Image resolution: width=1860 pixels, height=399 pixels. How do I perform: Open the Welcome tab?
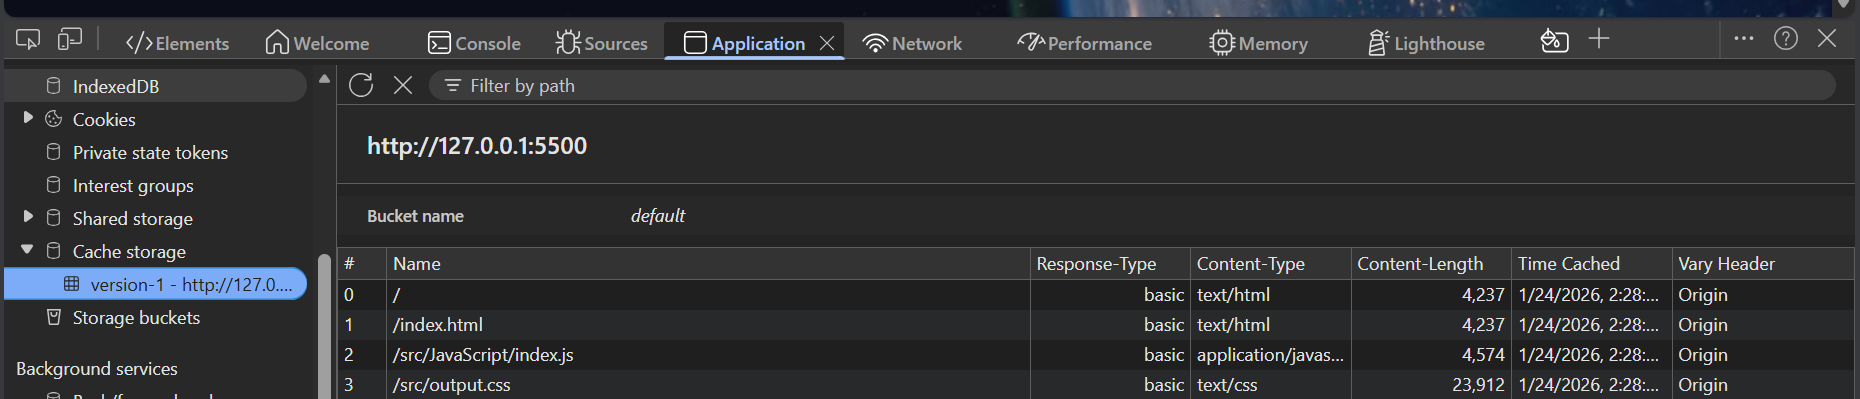[x=317, y=43]
